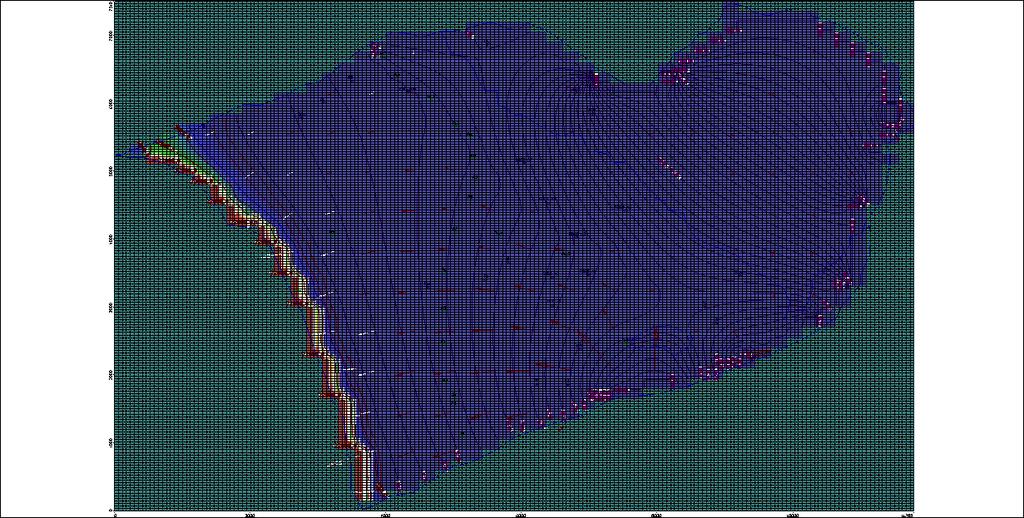Click the 4000 label on horizontal axis
The image size is (1024, 518).
point(385,515)
